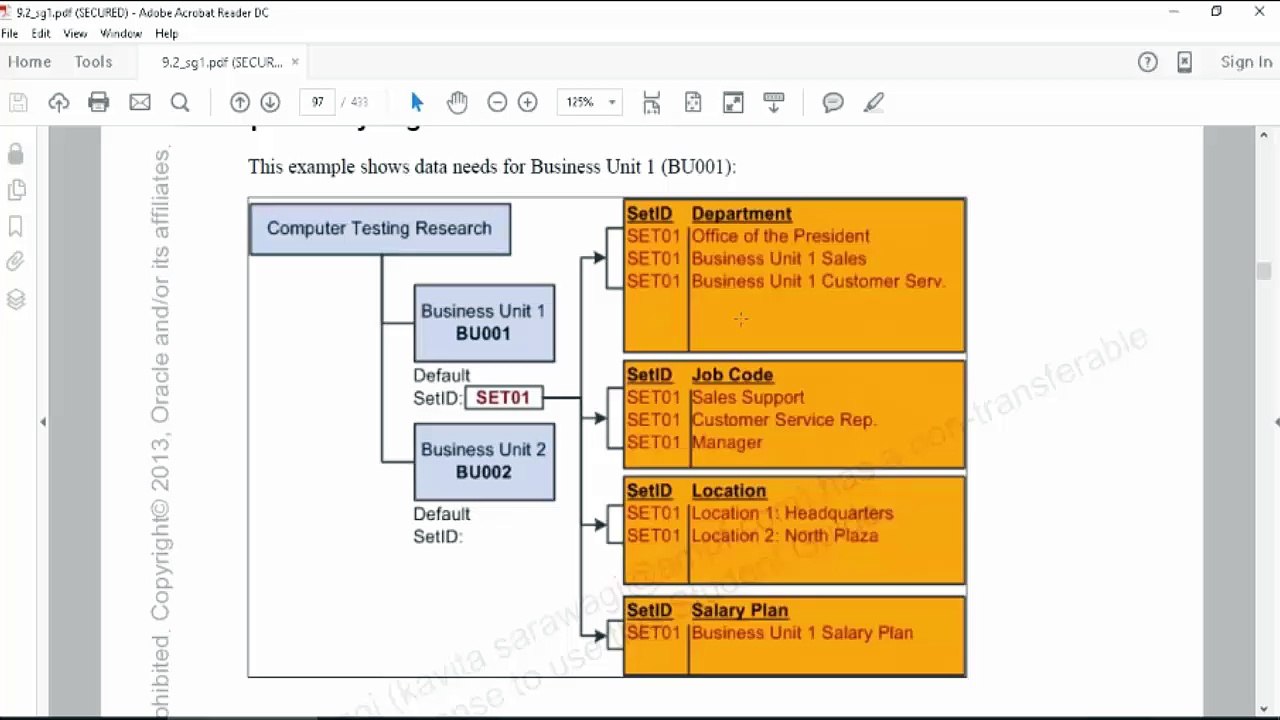Image resolution: width=1280 pixels, height=720 pixels.
Task: Go to next page arrow
Action: click(x=270, y=102)
